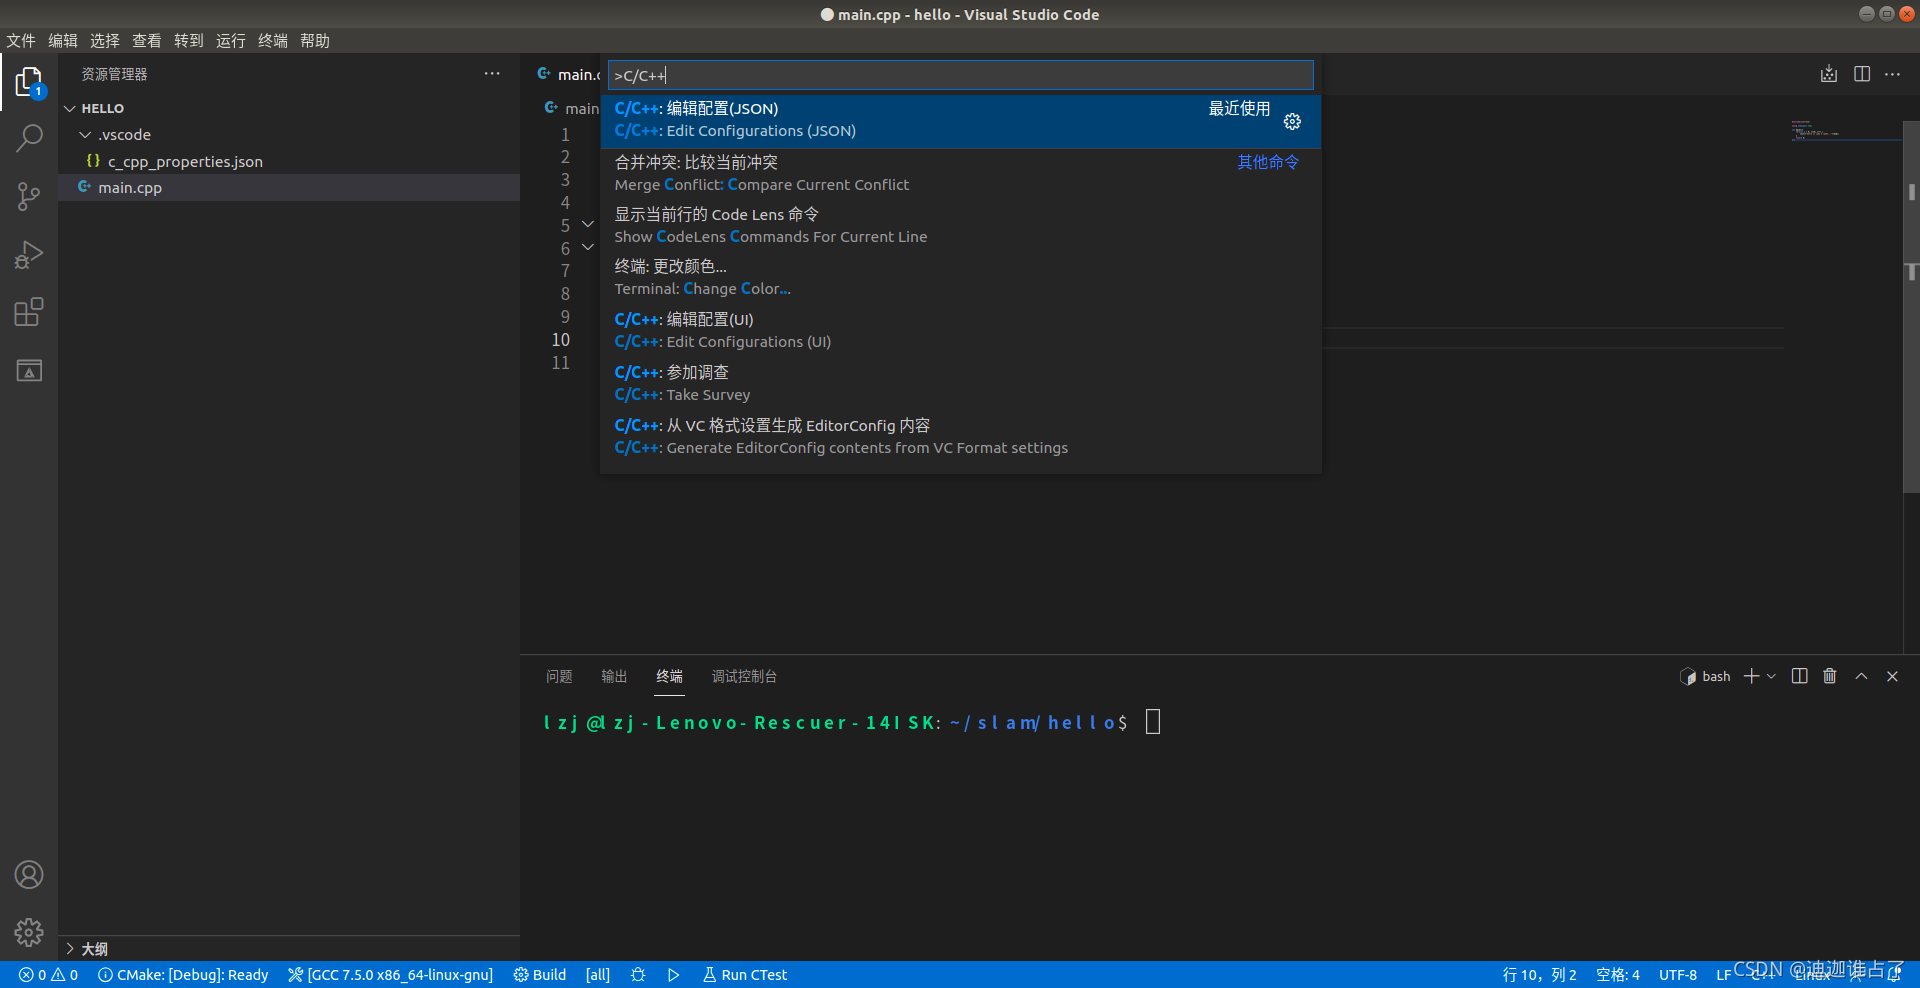This screenshot has width=1920, height=988.
Task: Select the [all] build target
Action: pyautogui.click(x=598, y=975)
